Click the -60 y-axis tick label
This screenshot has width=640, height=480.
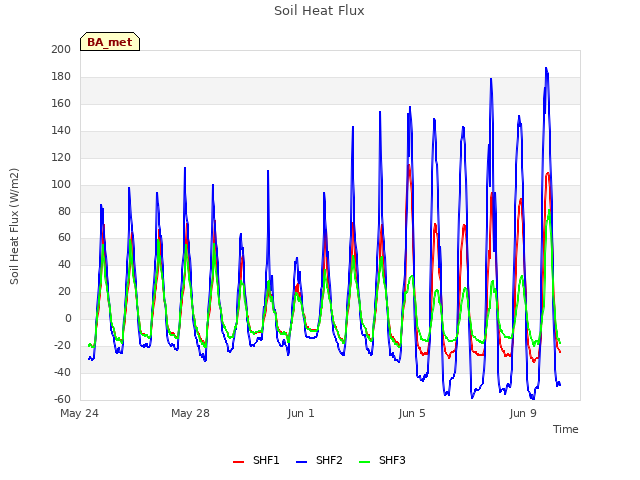[x=62, y=399]
